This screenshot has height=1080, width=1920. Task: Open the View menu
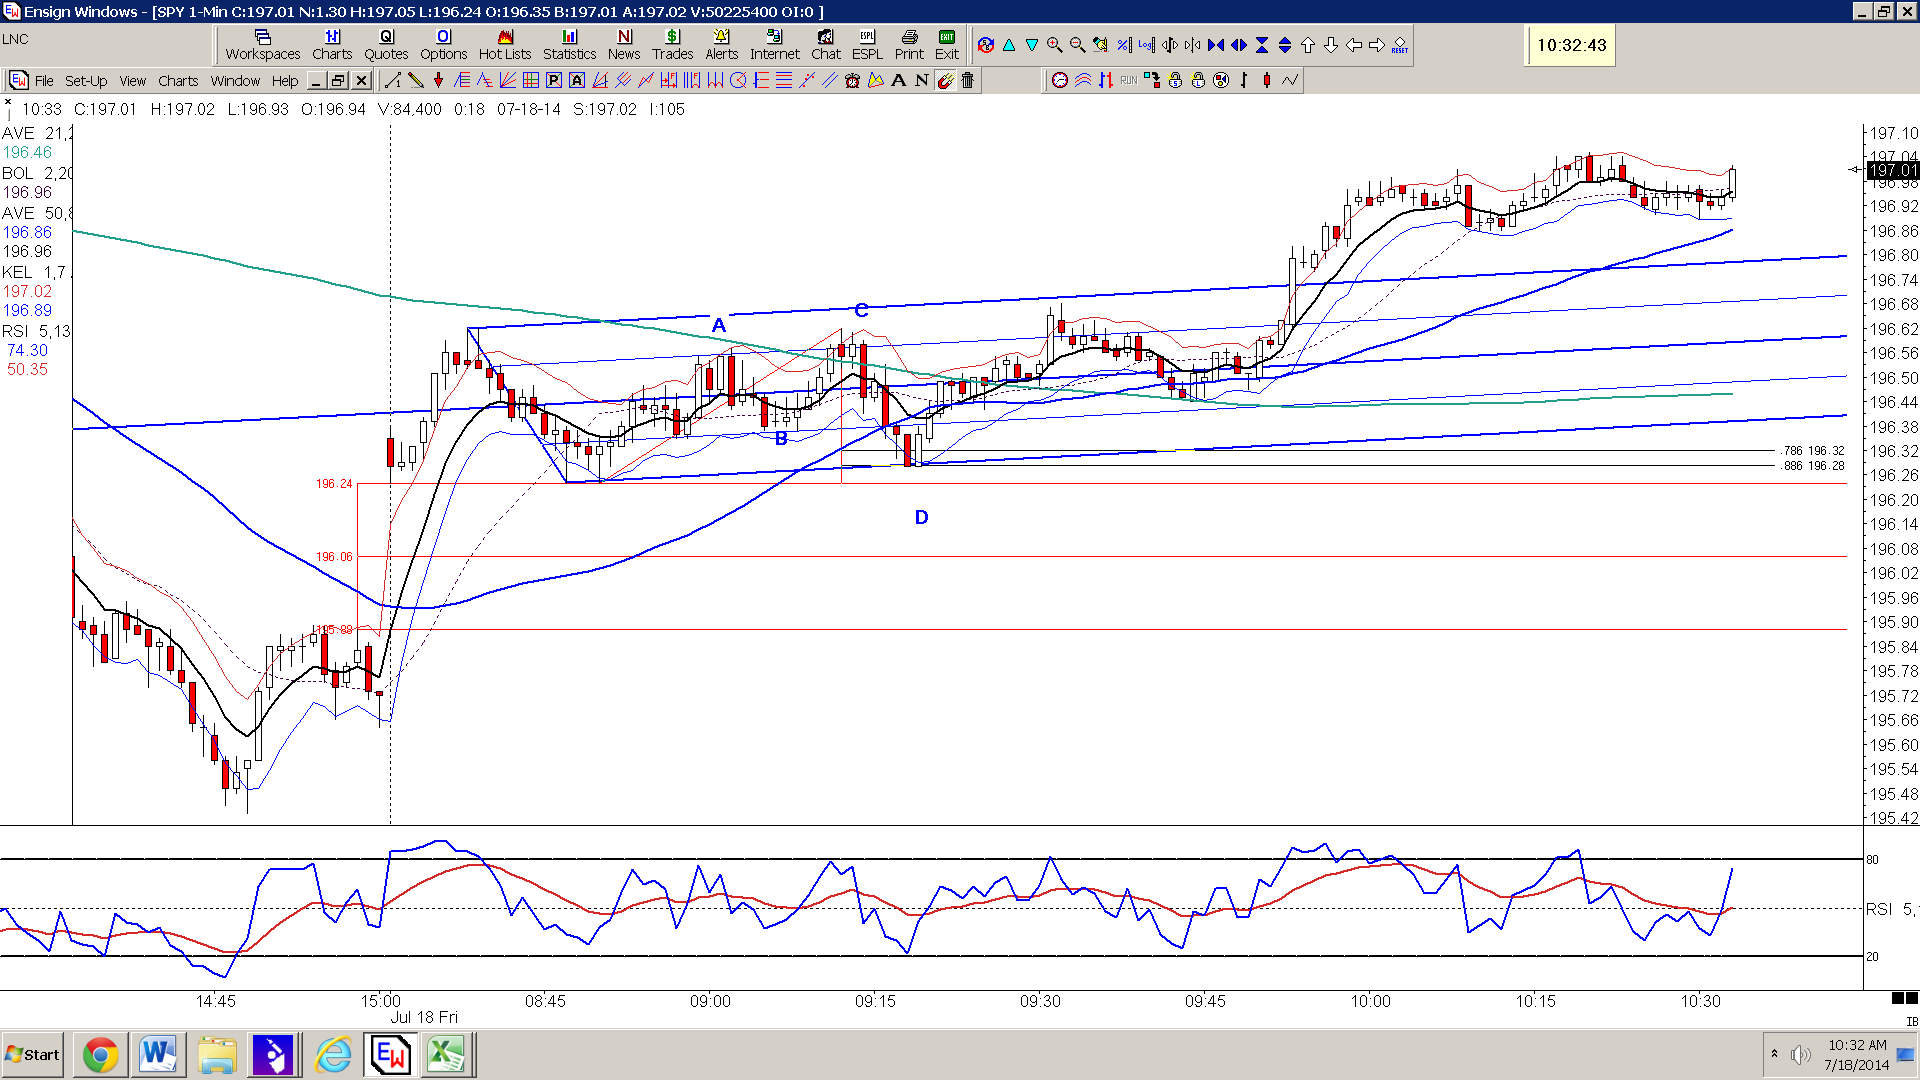[x=133, y=81]
